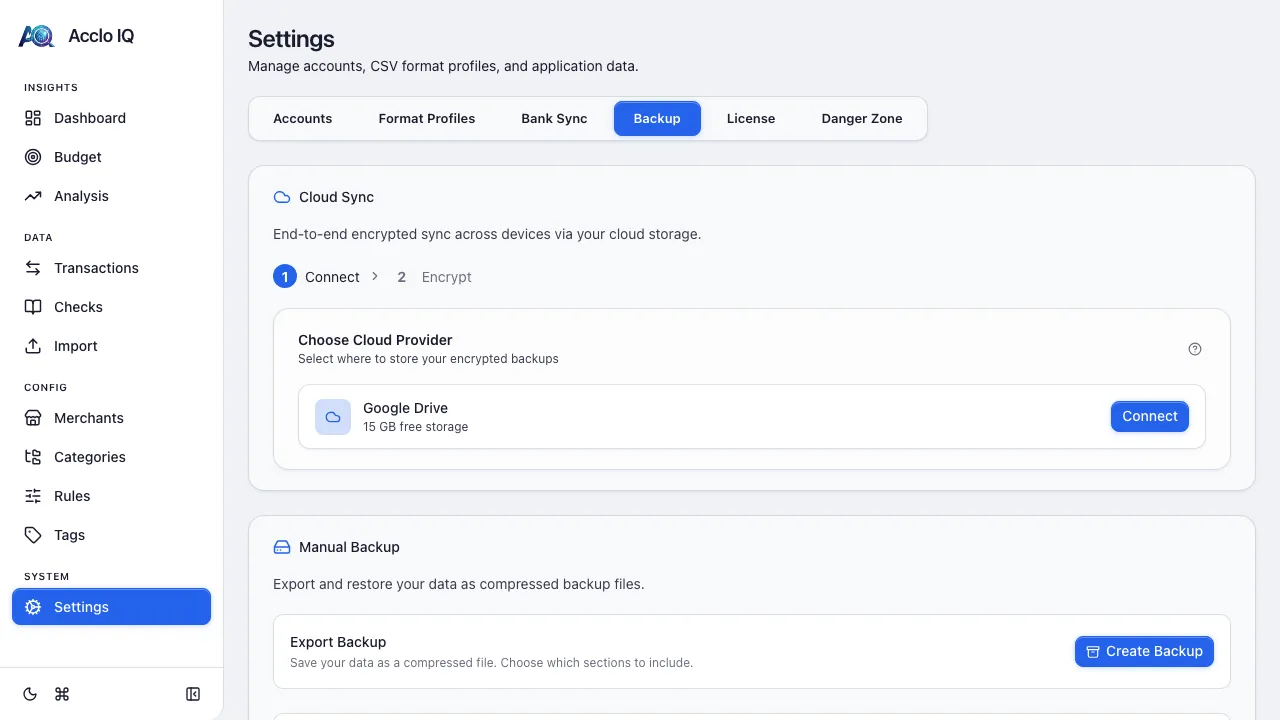The image size is (1280, 720).
Task: Click the Tags label icon
Action: tap(33, 535)
